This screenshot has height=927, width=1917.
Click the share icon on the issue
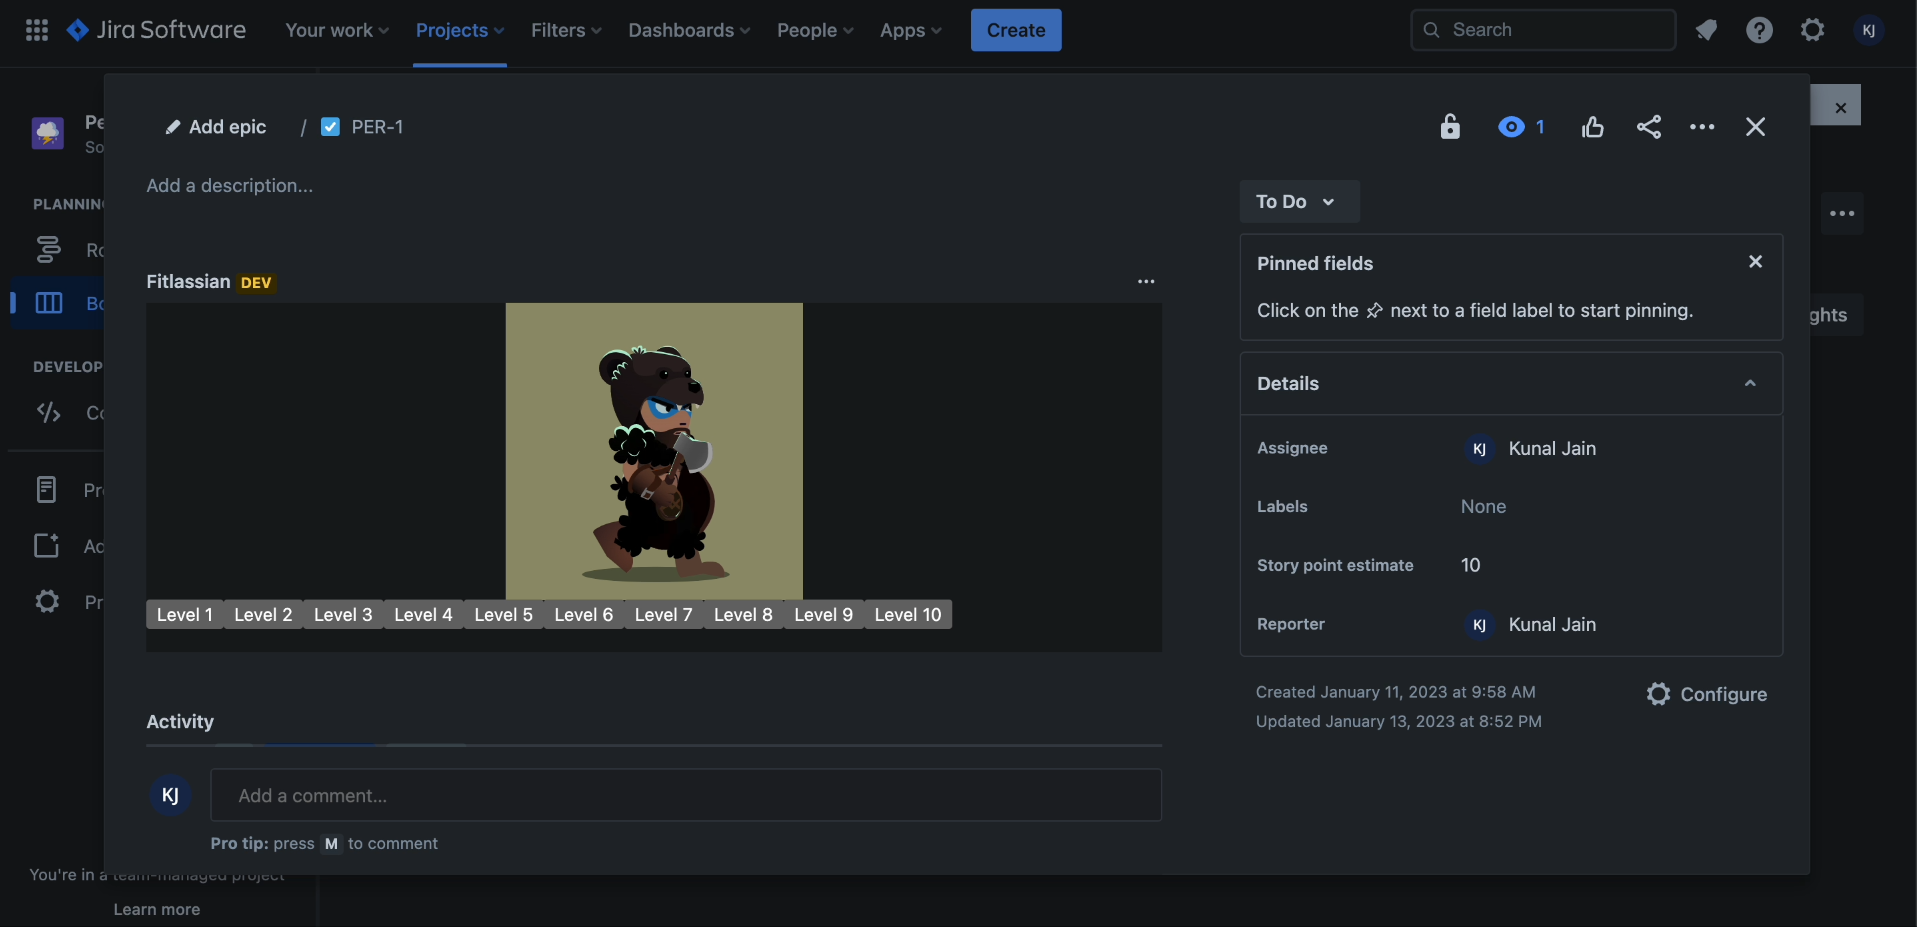[1649, 127]
